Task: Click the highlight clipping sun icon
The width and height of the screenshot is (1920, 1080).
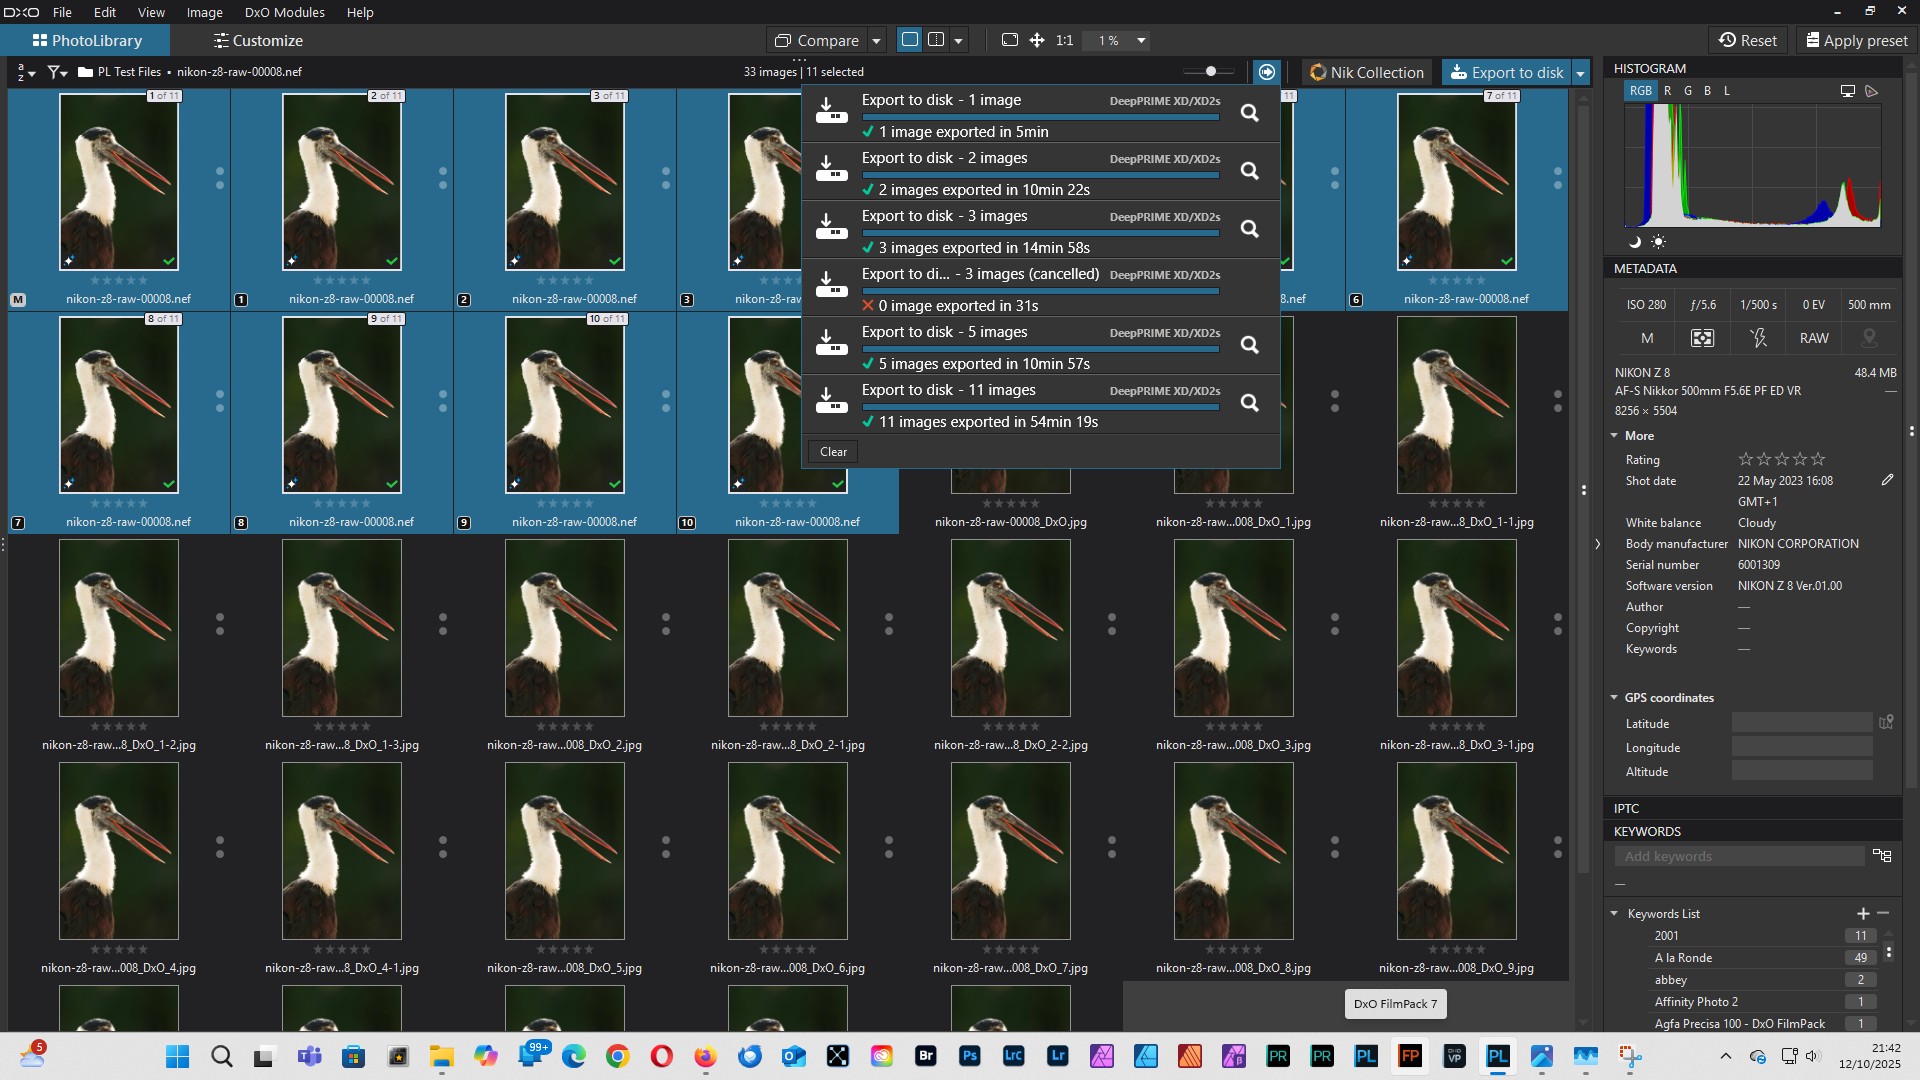Action: [x=1659, y=242]
